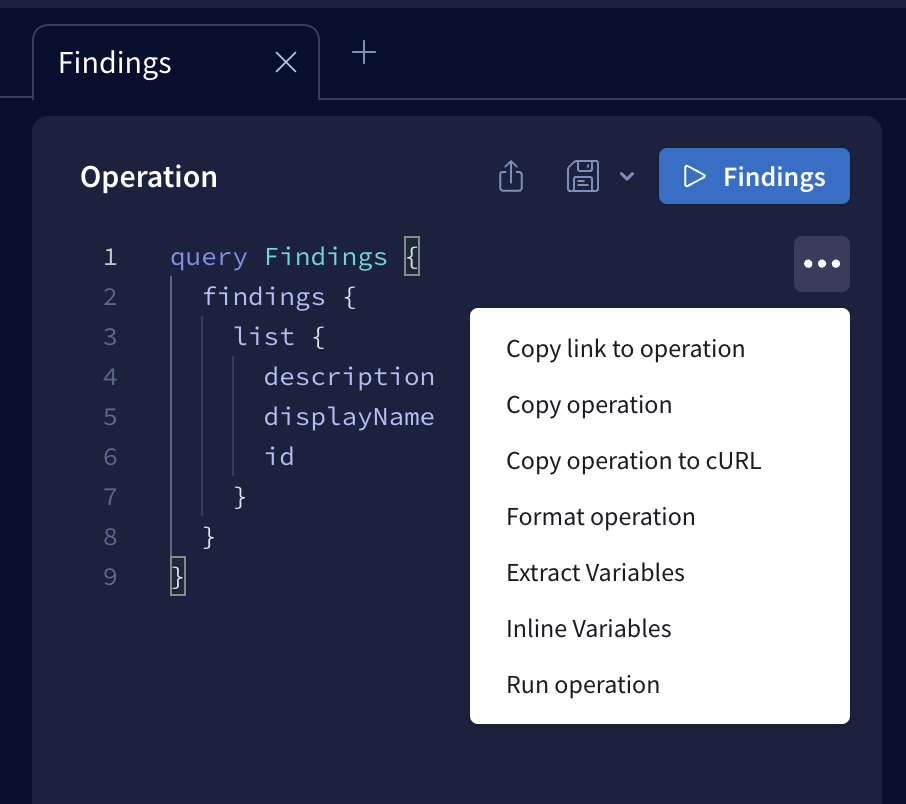Click the highlighted opening brace on line 1

click(x=412, y=256)
